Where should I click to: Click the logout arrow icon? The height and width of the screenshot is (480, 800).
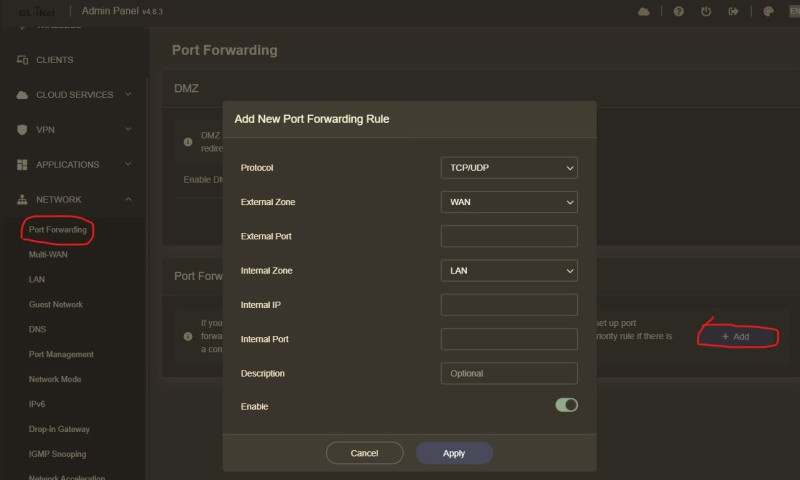pyautogui.click(x=733, y=11)
